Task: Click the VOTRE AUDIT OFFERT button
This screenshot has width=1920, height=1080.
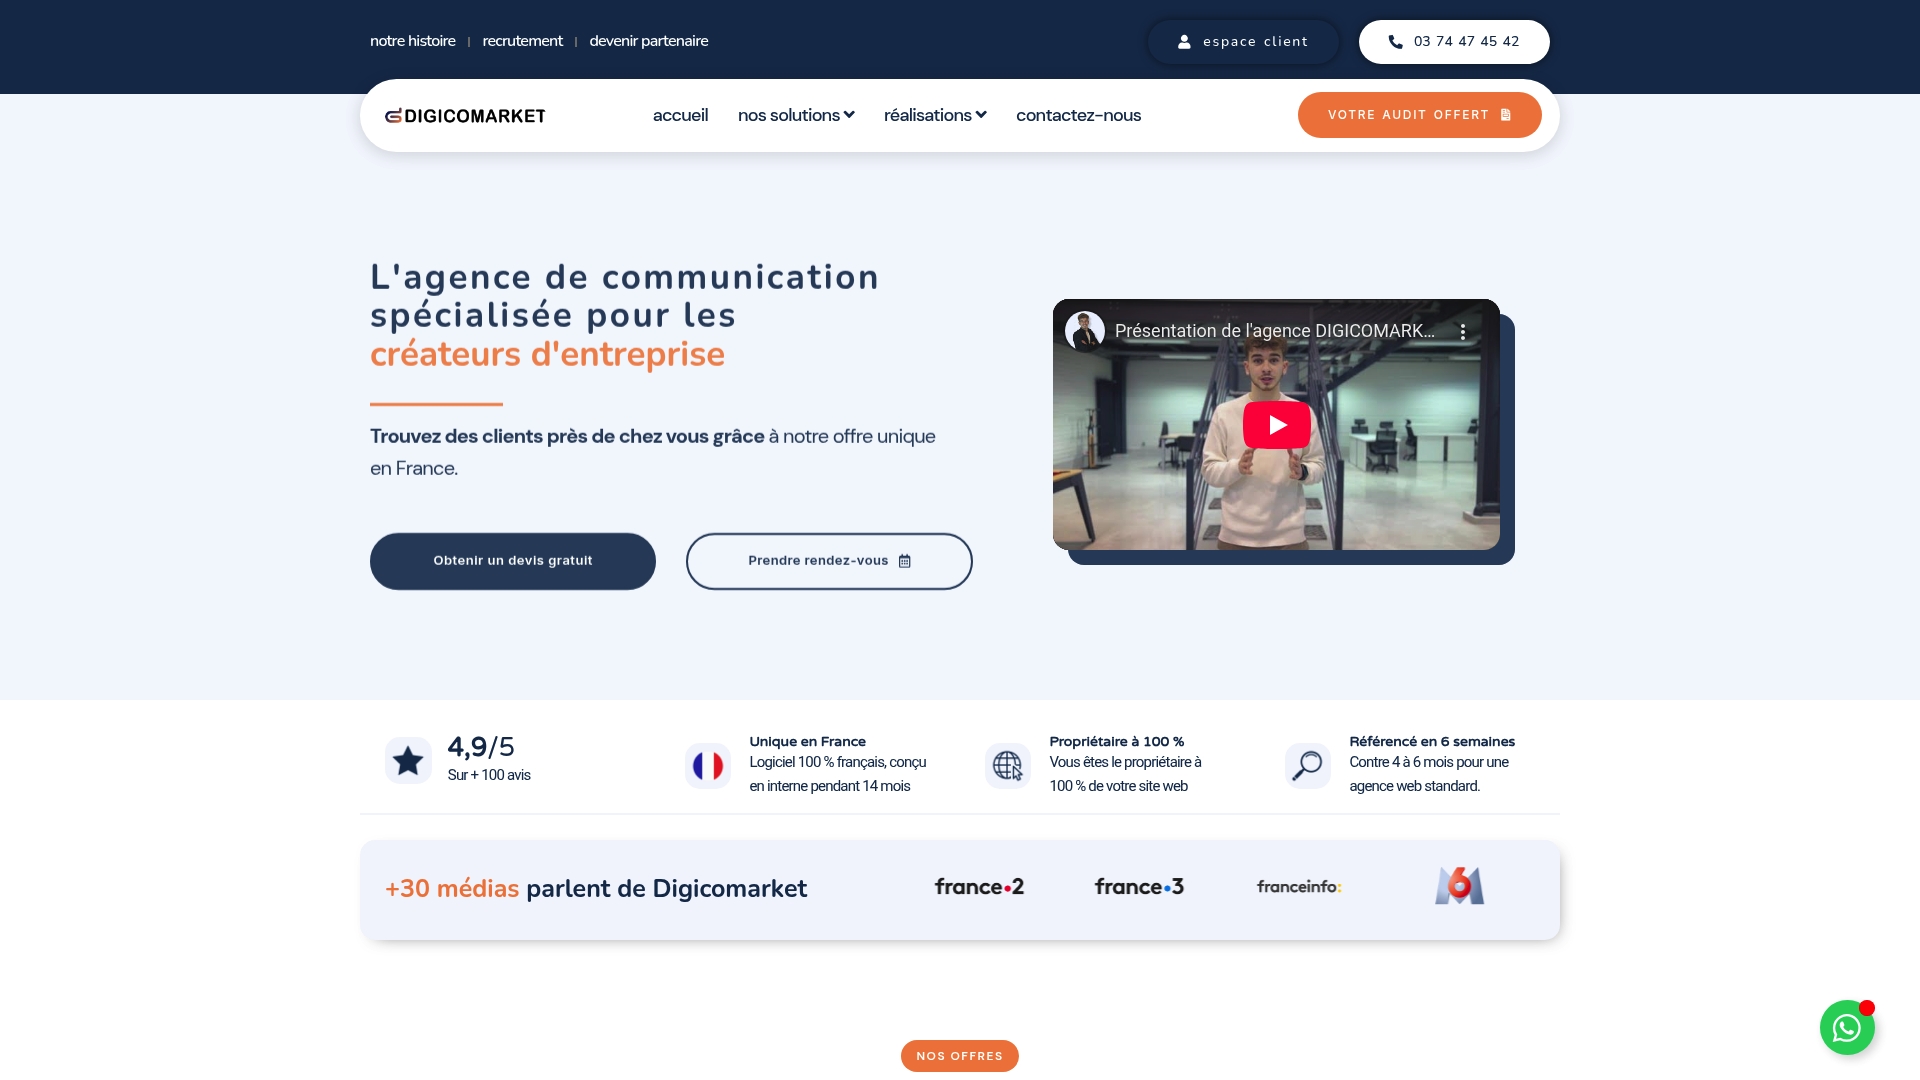Action: click(x=1419, y=114)
